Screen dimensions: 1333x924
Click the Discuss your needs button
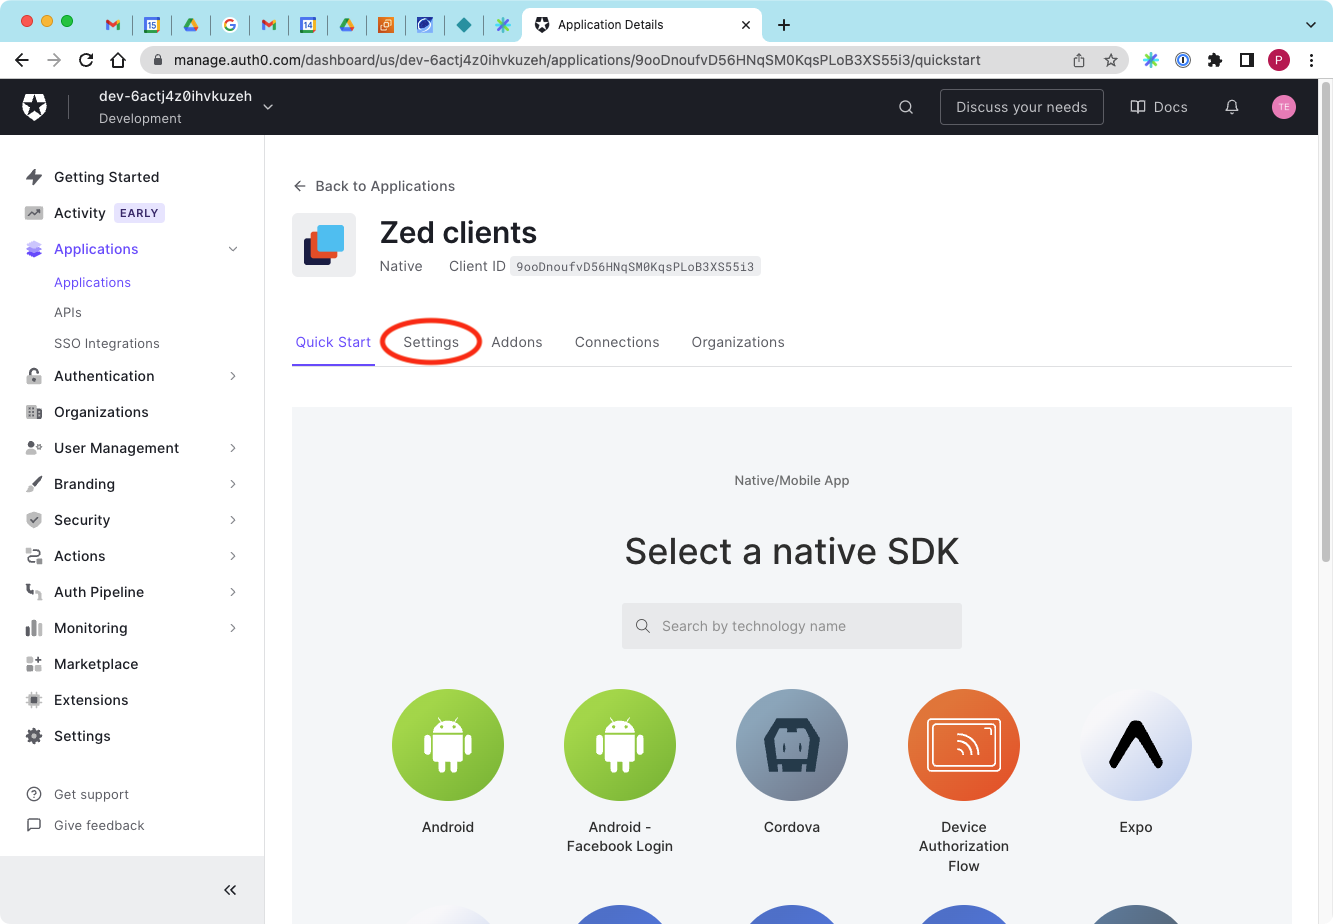(x=1022, y=107)
